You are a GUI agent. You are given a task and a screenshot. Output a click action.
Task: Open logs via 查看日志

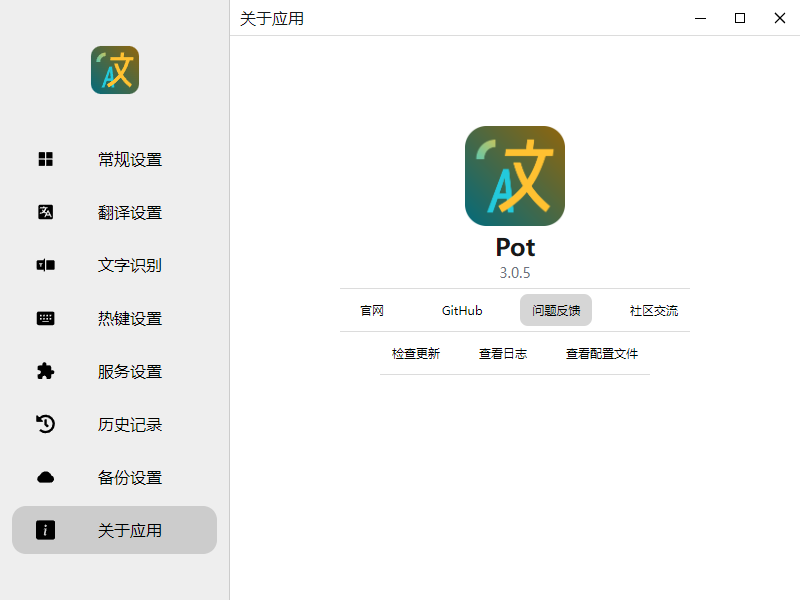click(x=502, y=353)
